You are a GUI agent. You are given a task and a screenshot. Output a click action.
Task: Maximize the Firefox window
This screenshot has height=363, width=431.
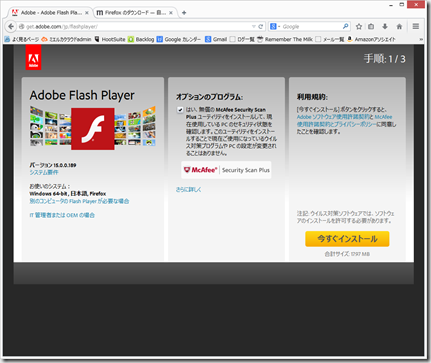click(402, 5)
